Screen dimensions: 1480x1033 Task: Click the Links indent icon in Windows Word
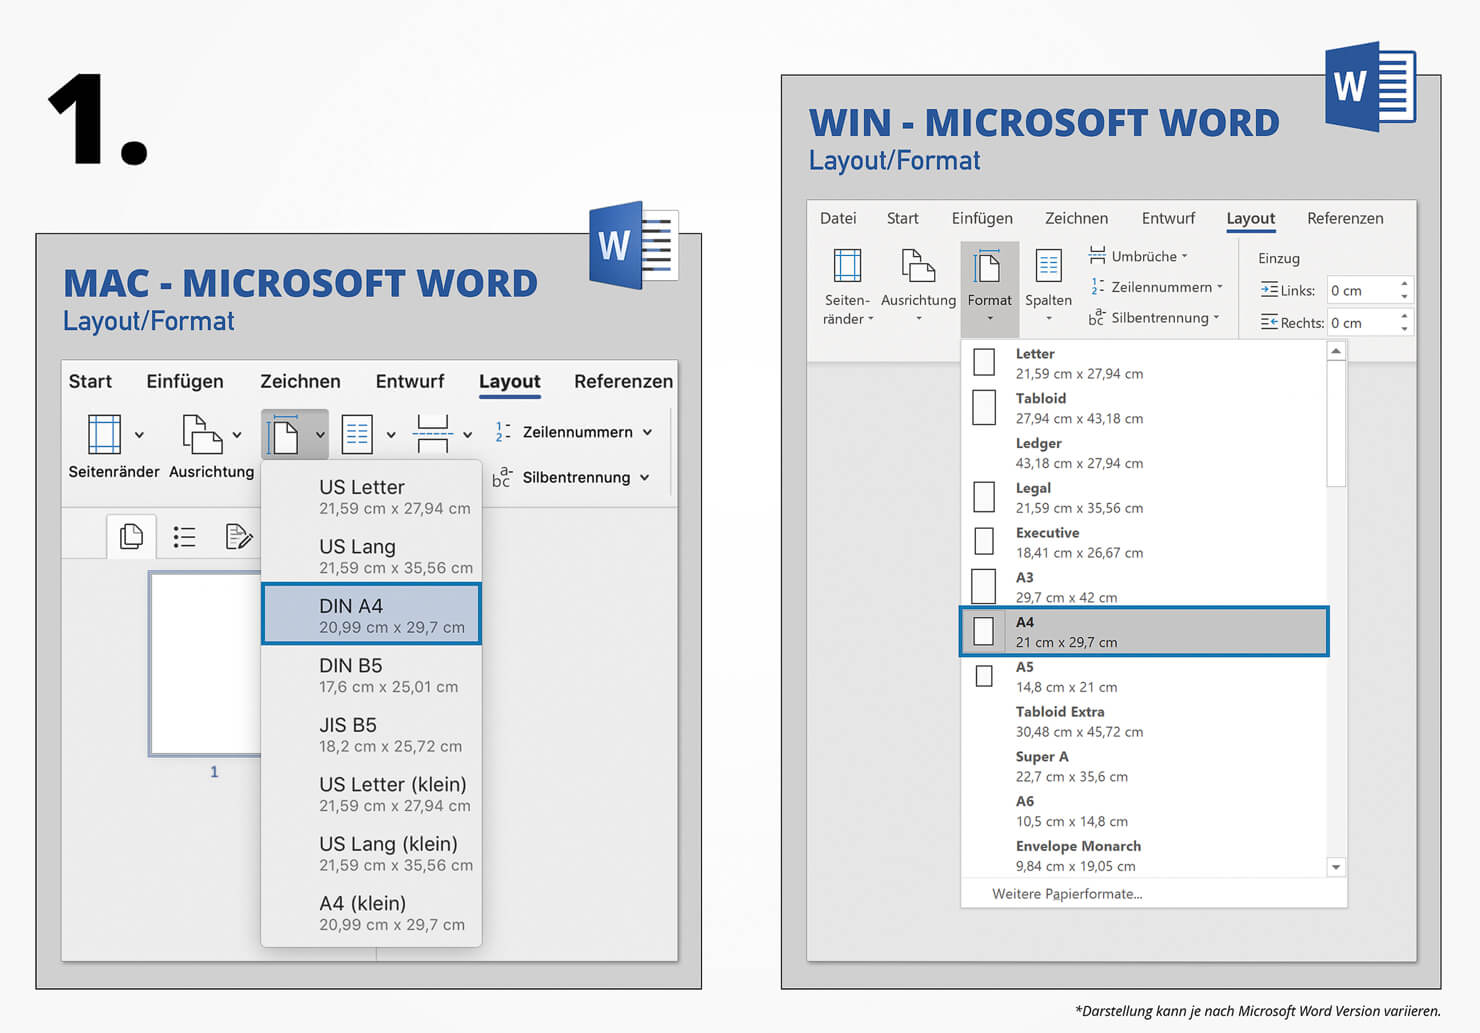pos(1269,290)
